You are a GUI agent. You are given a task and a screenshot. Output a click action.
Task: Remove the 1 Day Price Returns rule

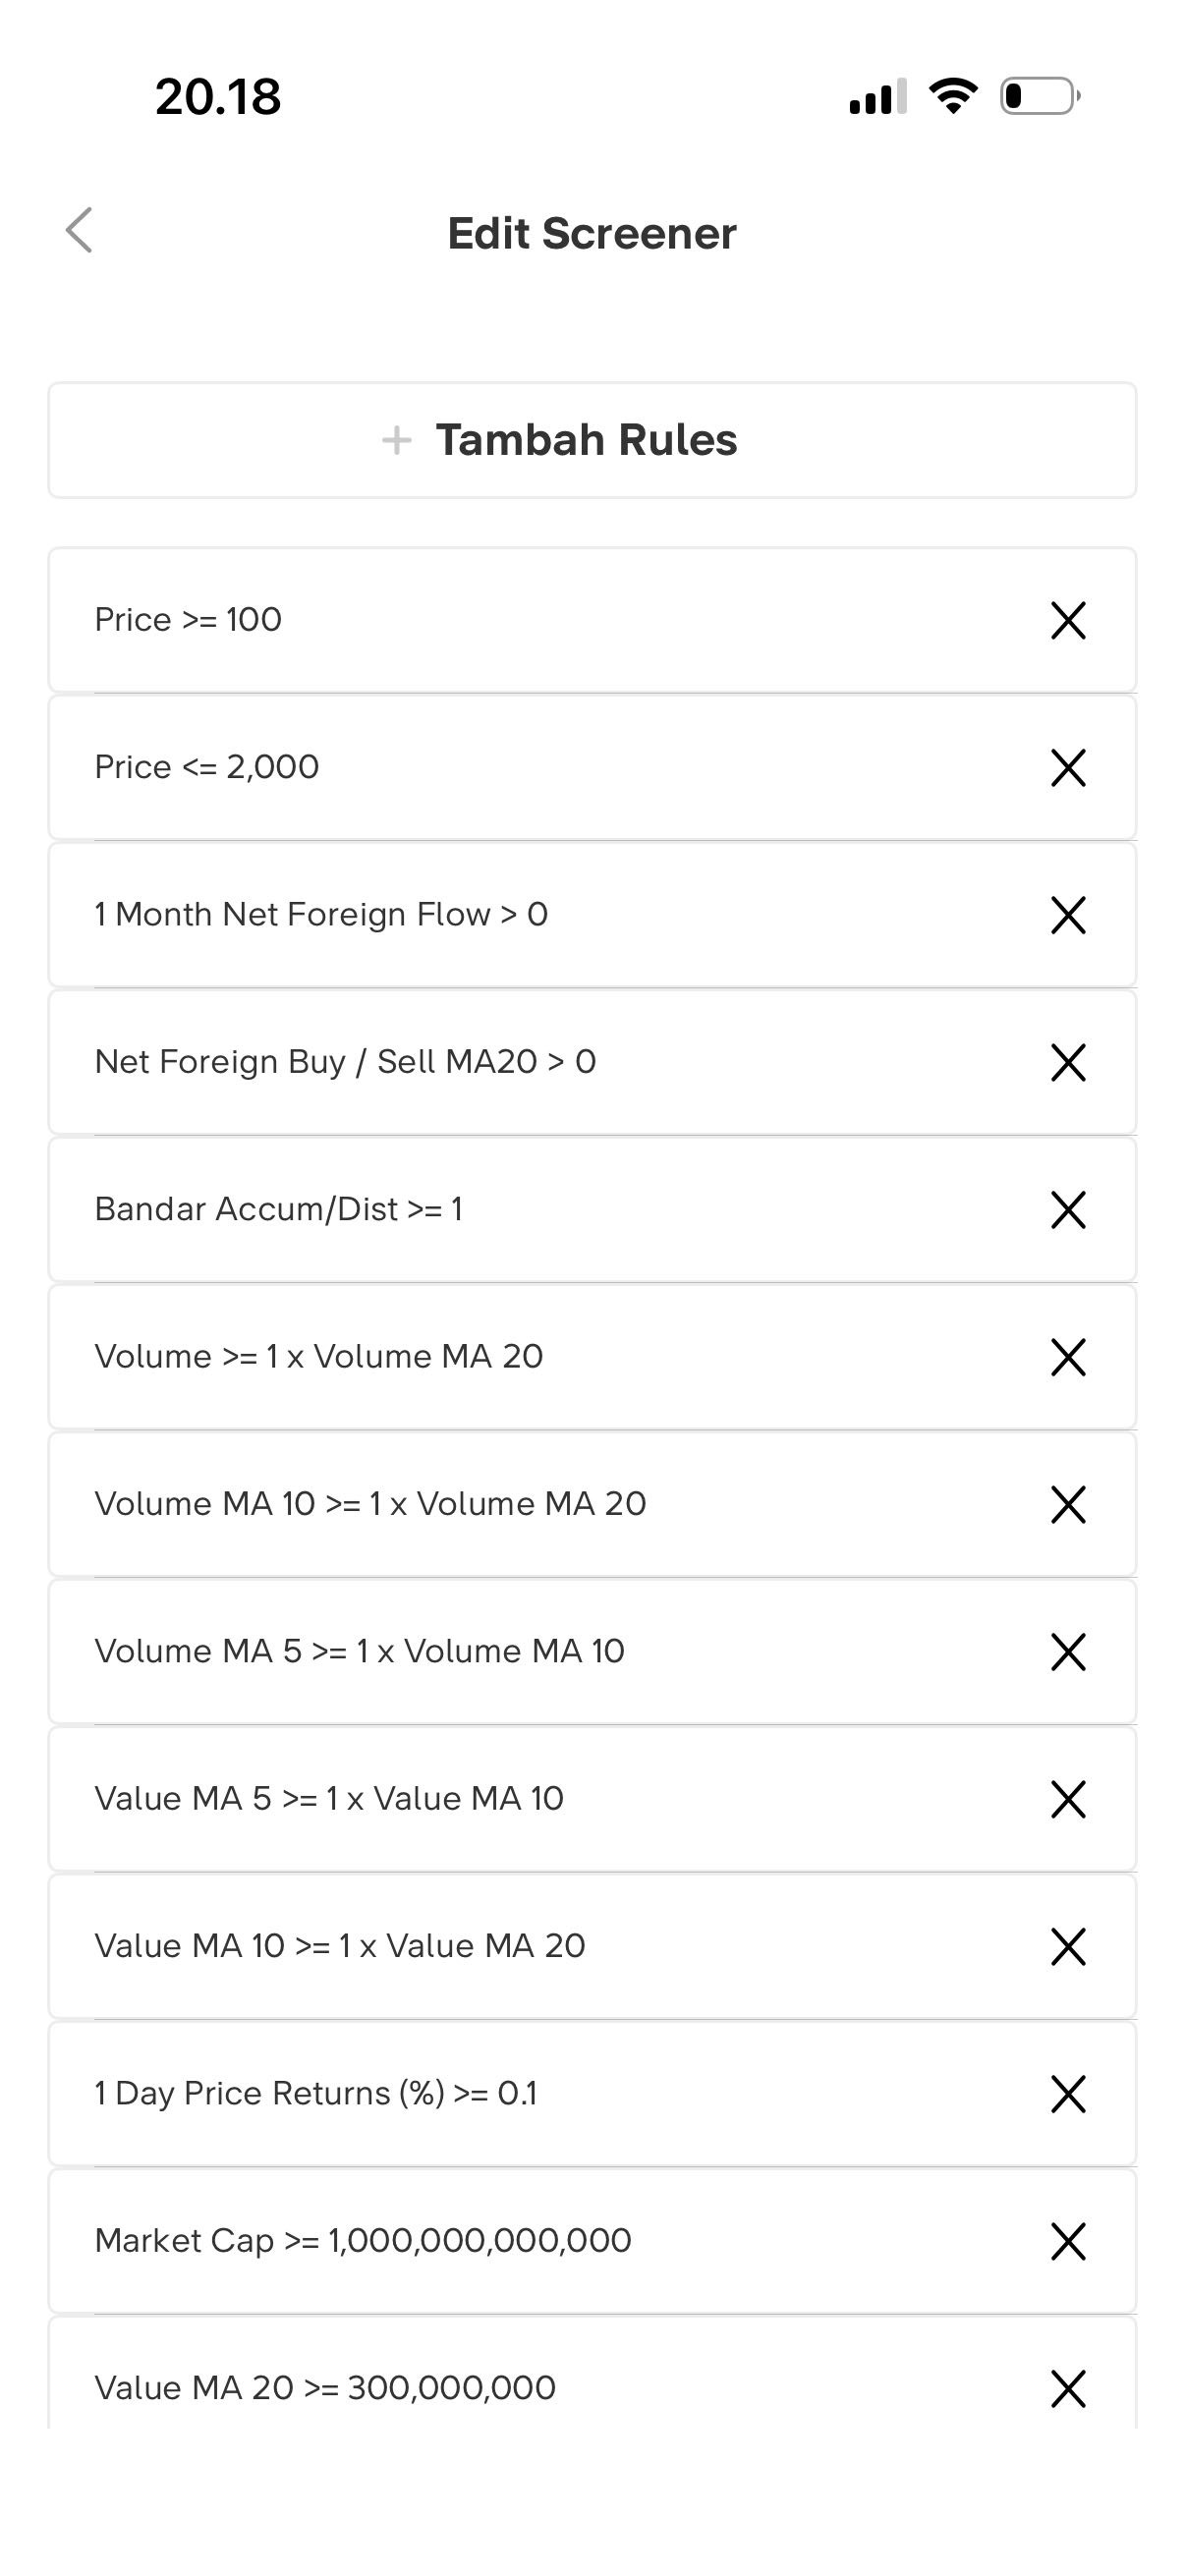[1068, 2093]
